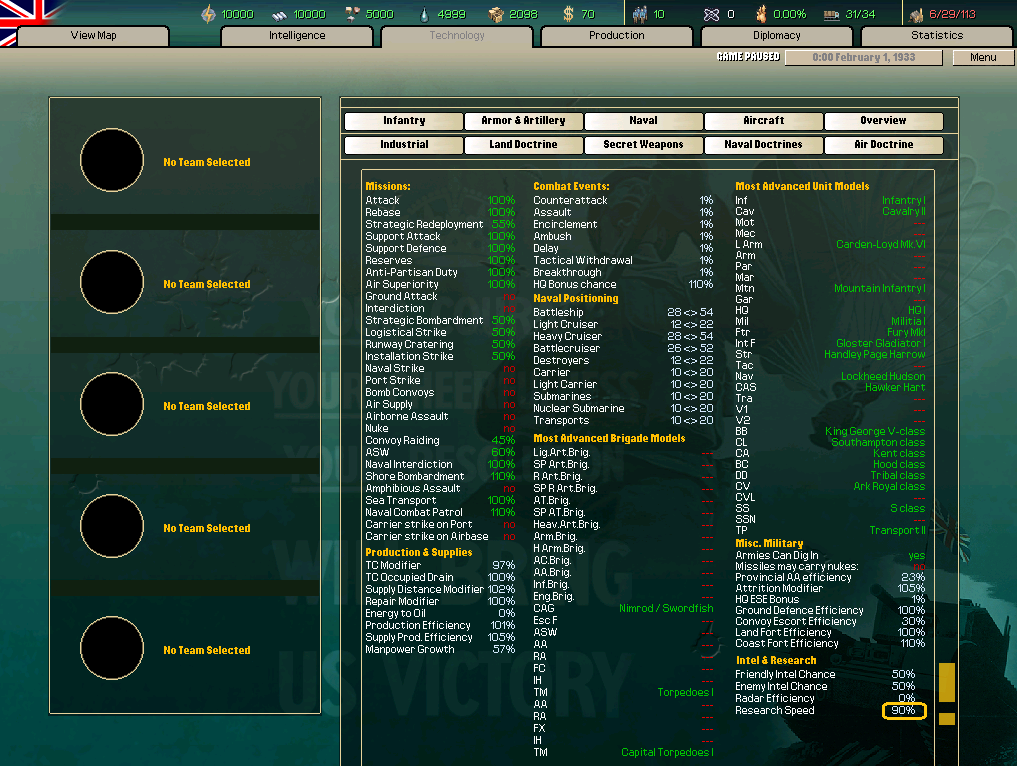The height and width of the screenshot is (766, 1017).
Task: Select the Land Doctrine category
Action: [523, 145]
